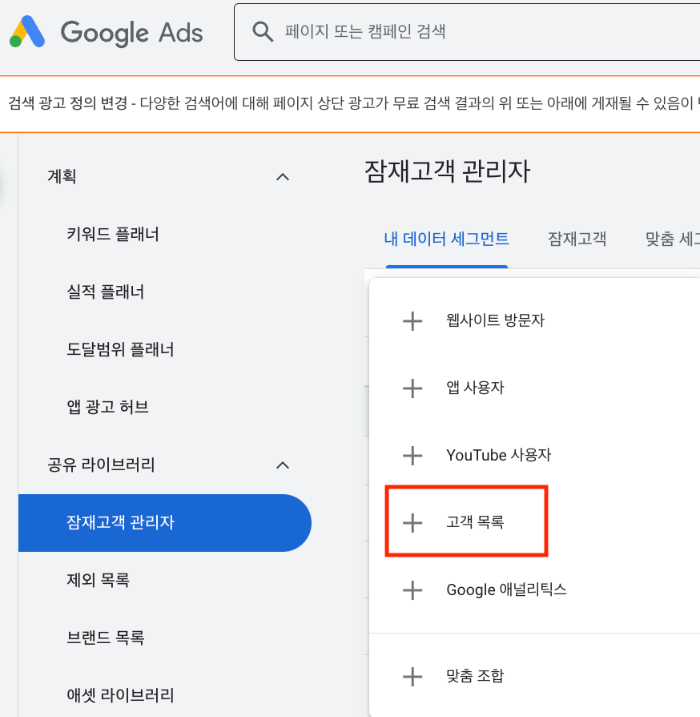Choose the 앱 사용자 segment option
Viewport: 700px width, 717px height.
(x=475, y=388)
